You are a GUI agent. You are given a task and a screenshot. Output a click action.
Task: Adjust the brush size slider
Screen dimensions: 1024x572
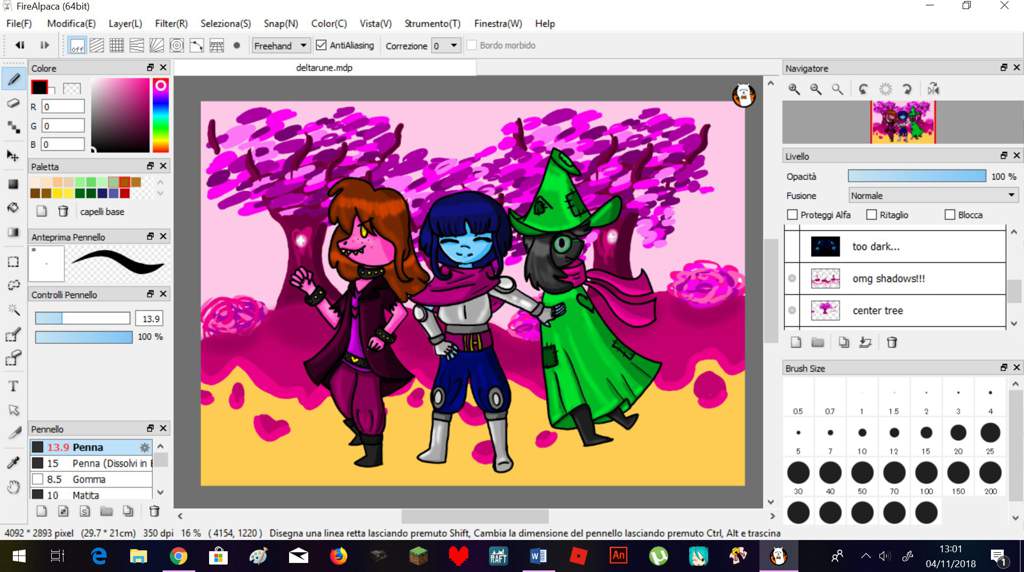(82, 318)
